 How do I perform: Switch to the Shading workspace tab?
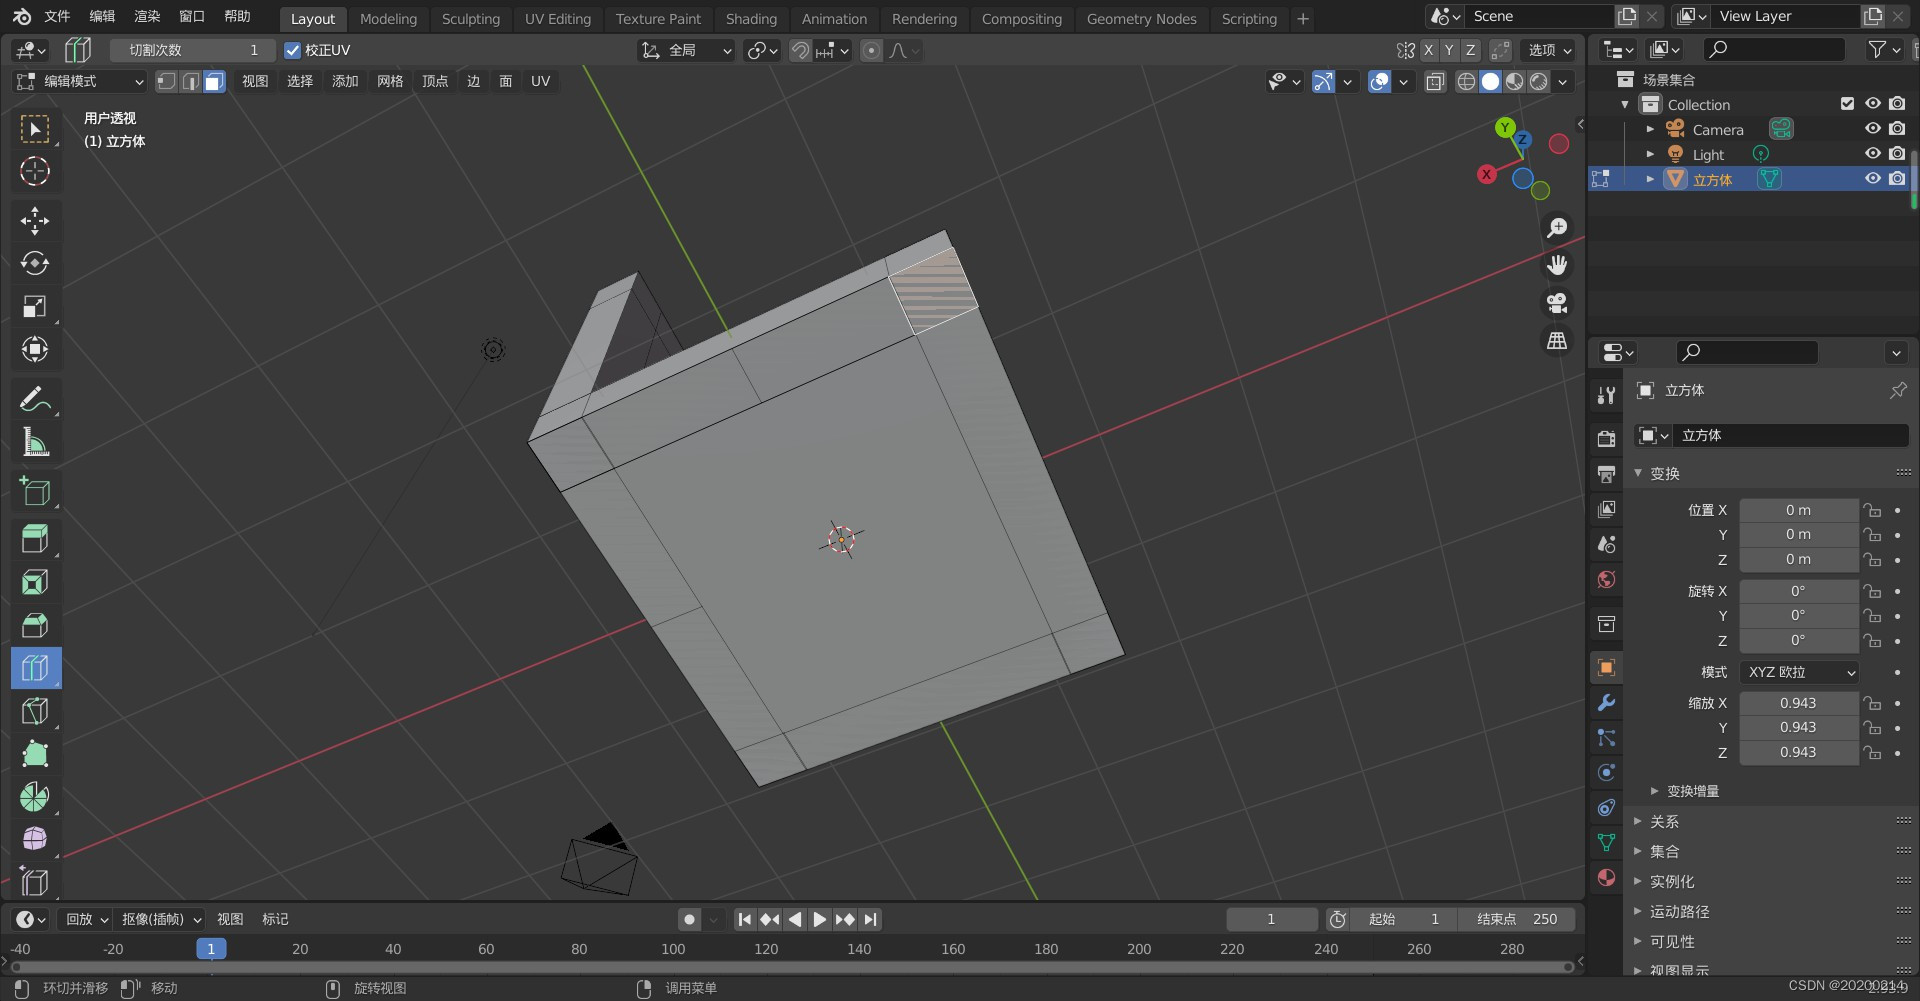coord(751,19)
